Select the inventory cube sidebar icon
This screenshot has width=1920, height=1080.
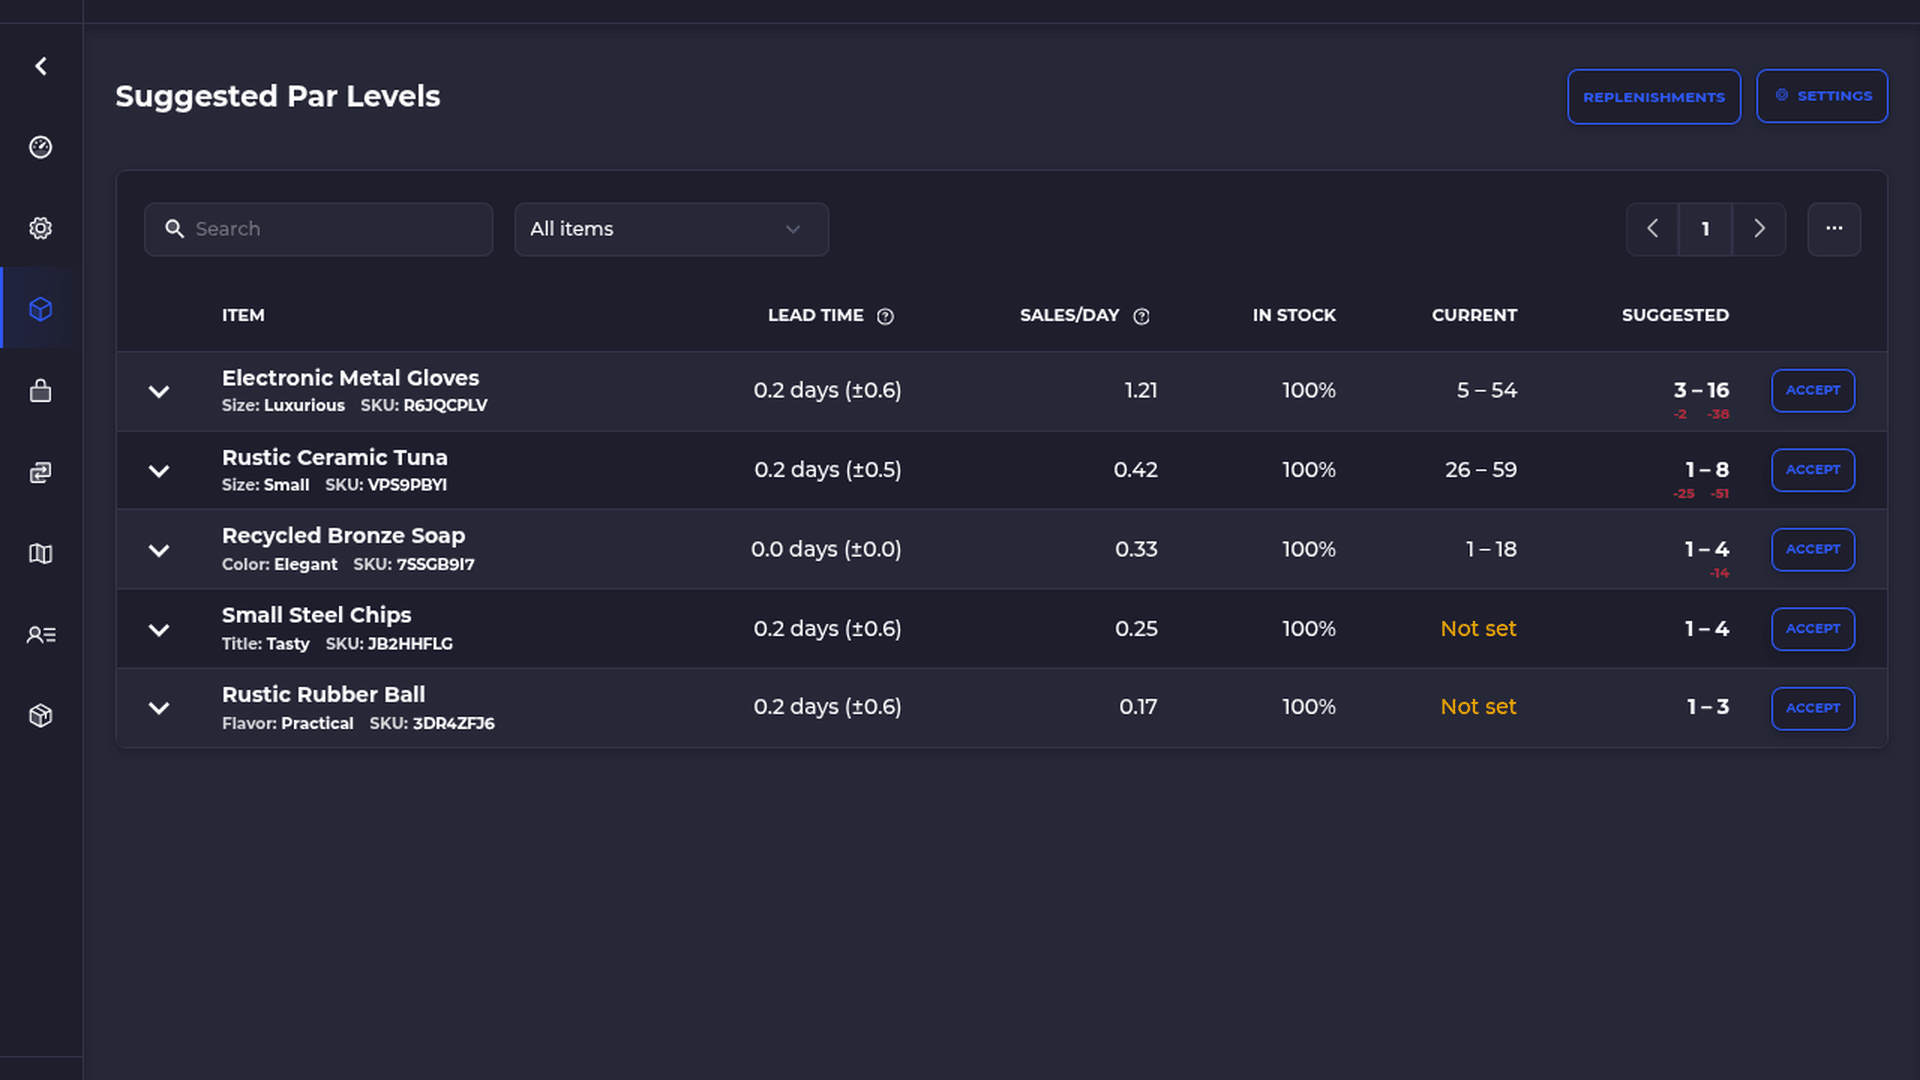click(x=41, y=309)
